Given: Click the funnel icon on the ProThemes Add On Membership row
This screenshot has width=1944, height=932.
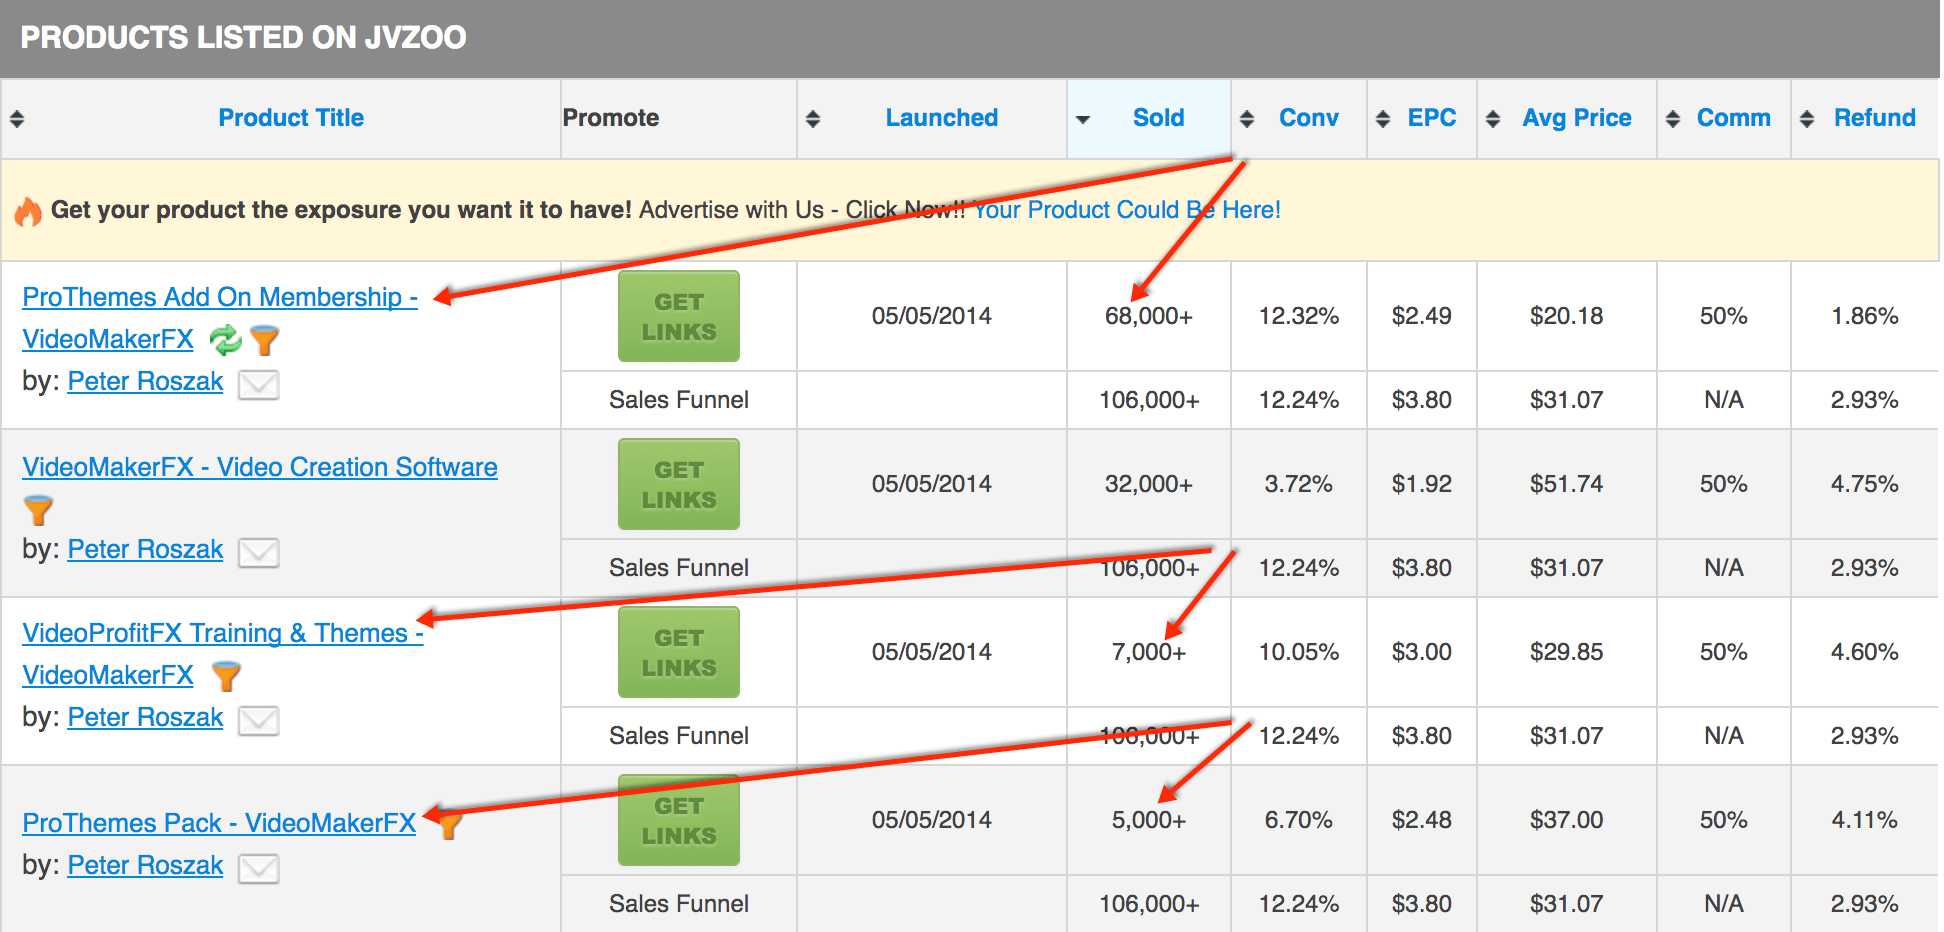Looking at the screenshot, I should 264,340.
